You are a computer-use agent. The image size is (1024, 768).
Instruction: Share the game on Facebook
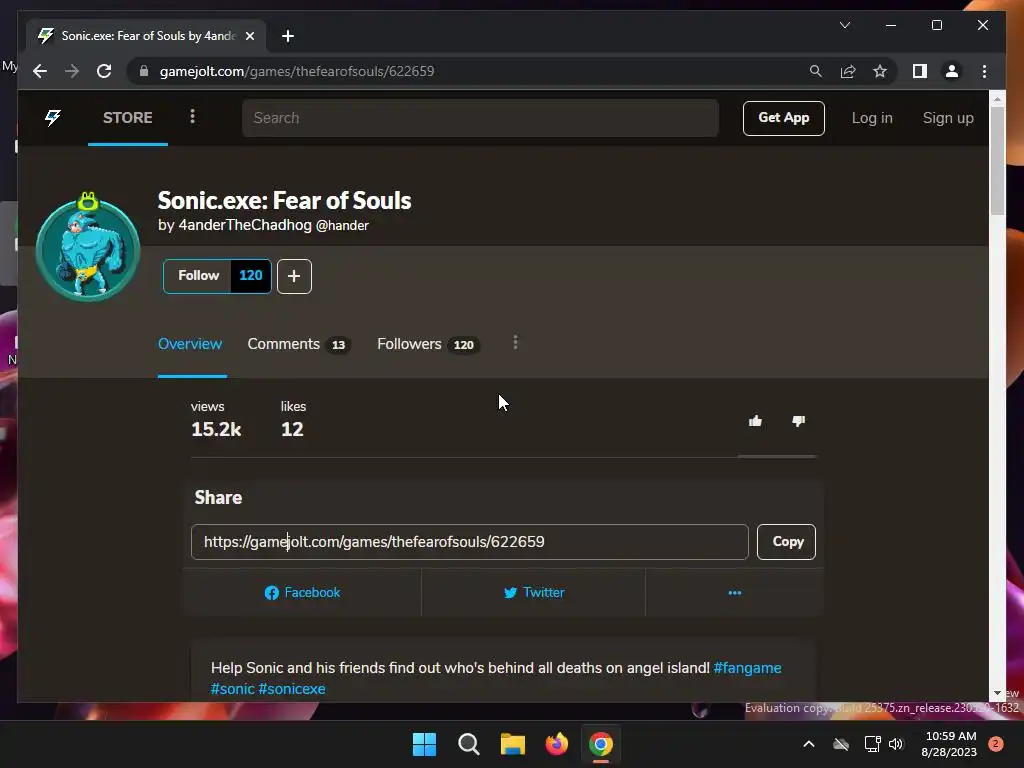point(302,592)
